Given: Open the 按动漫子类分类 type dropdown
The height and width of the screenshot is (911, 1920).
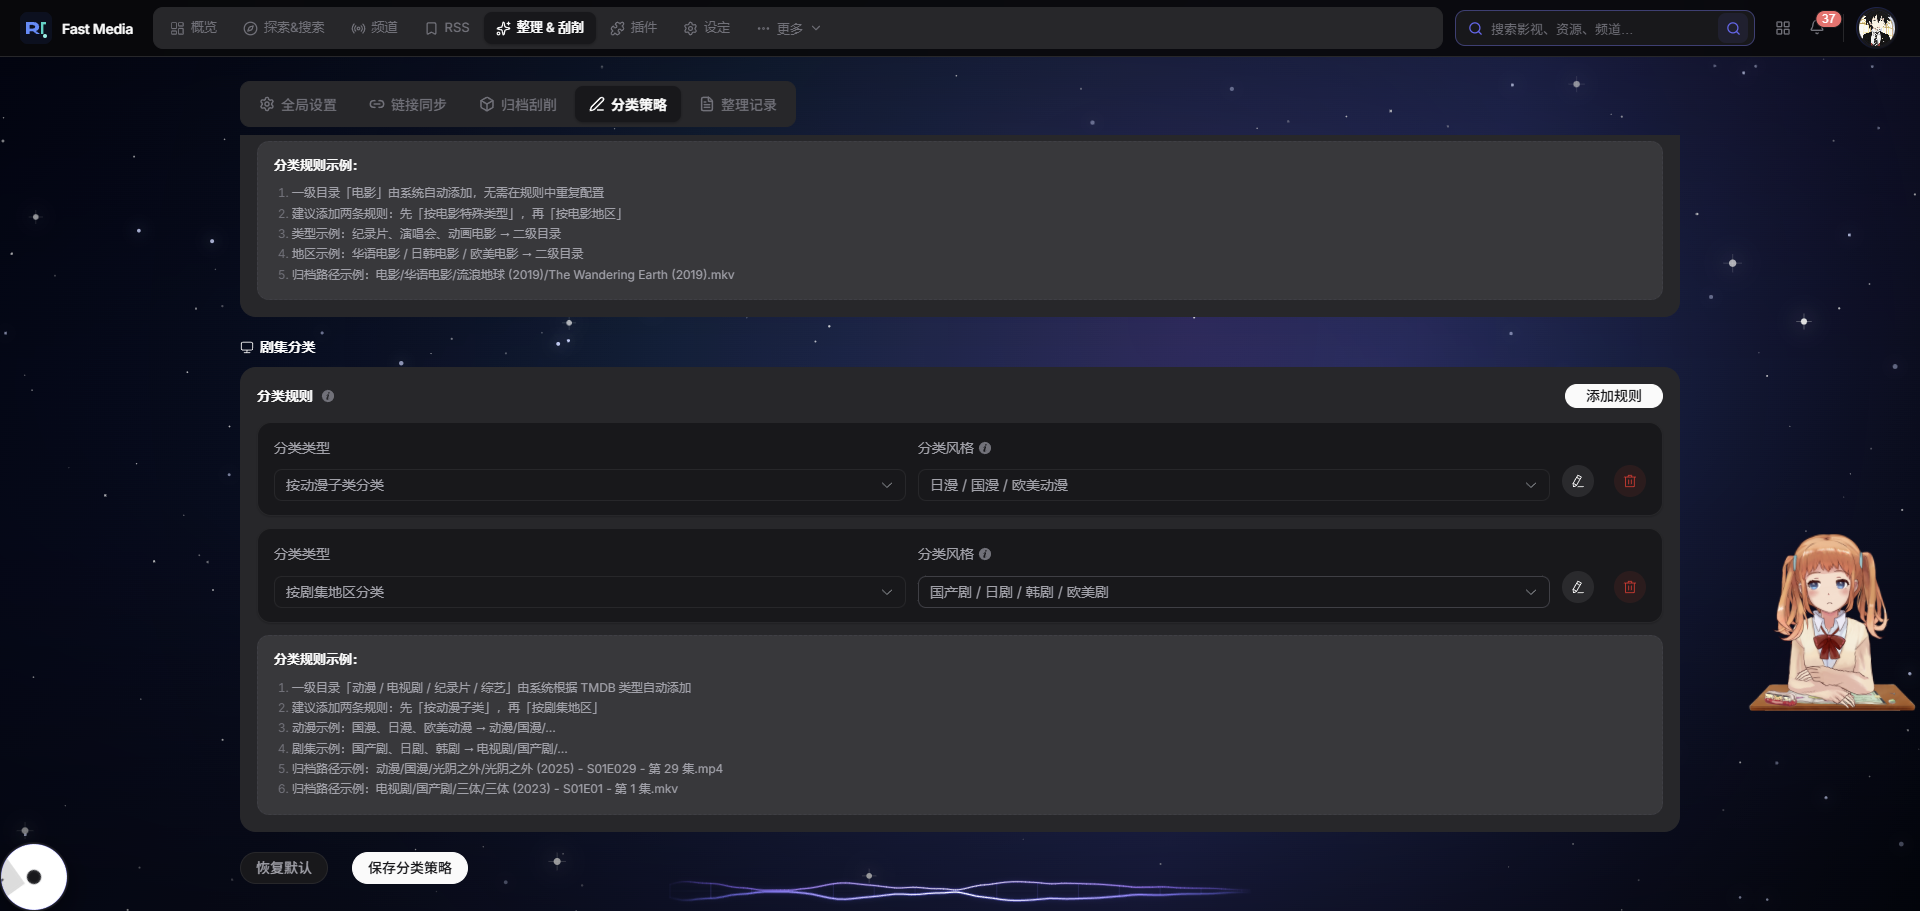Looking at the screenshot, I should click(x=589, y=485).
